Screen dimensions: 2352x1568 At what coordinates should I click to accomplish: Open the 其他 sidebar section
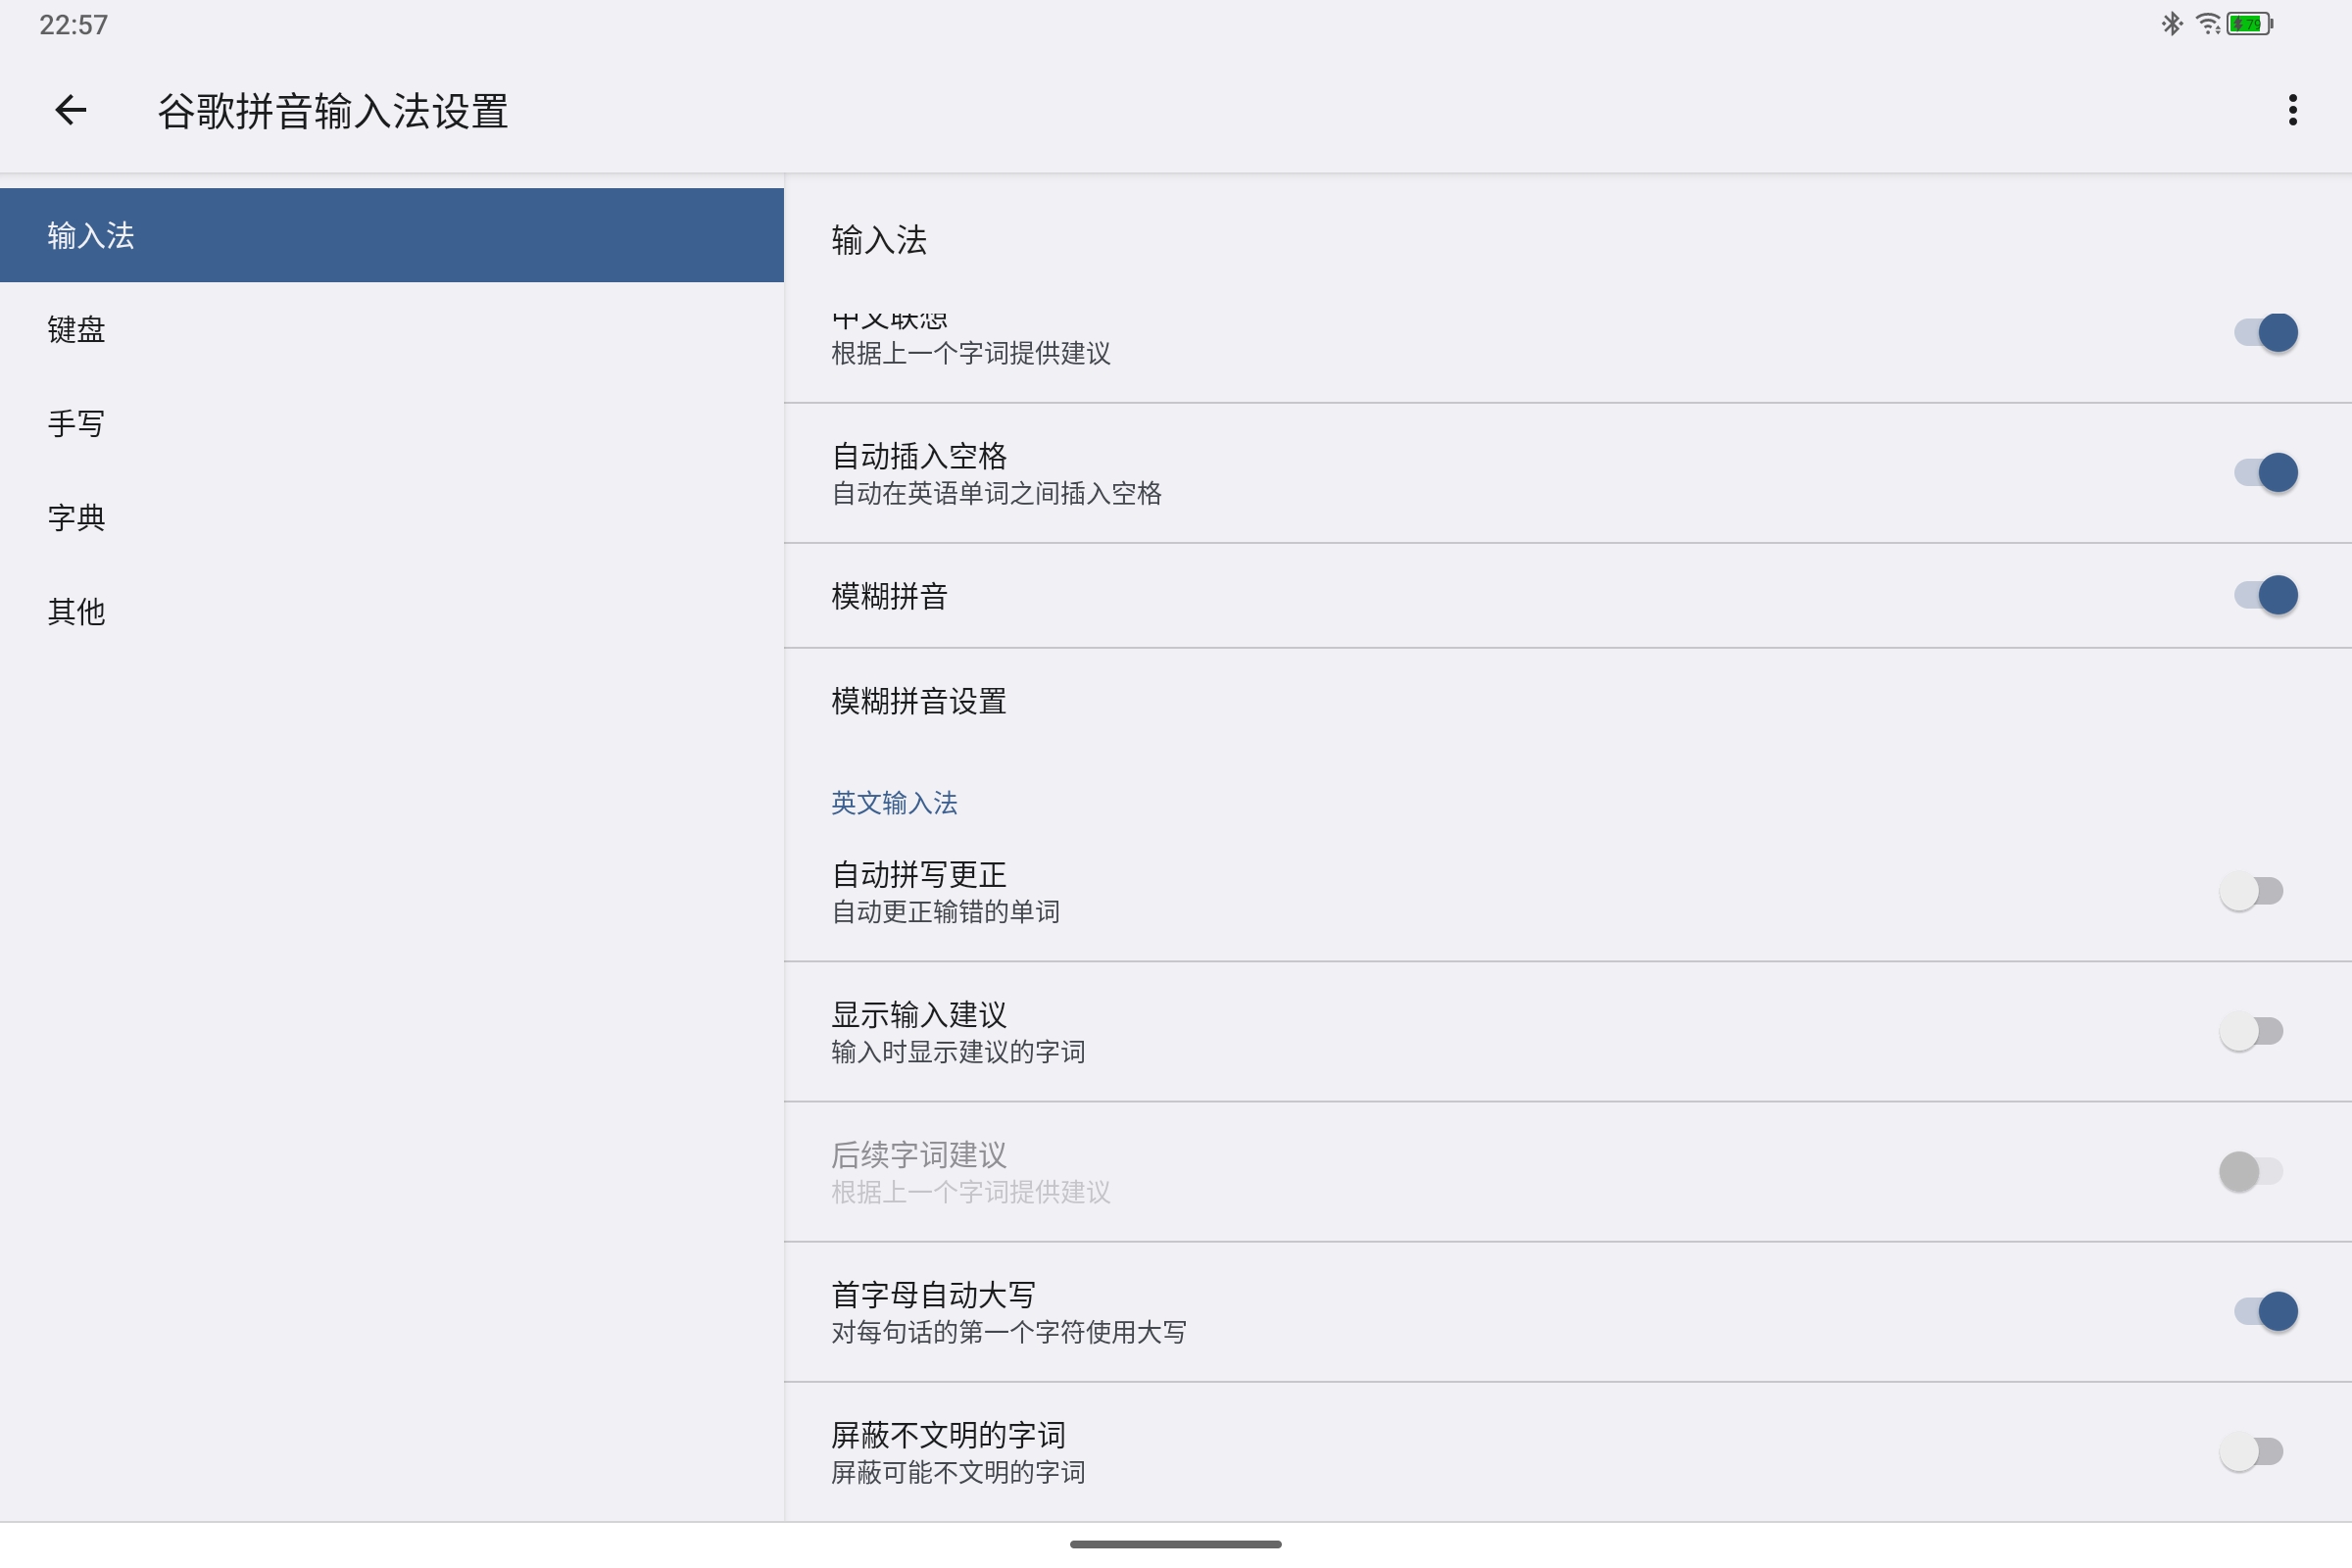[x=392, y=611]
